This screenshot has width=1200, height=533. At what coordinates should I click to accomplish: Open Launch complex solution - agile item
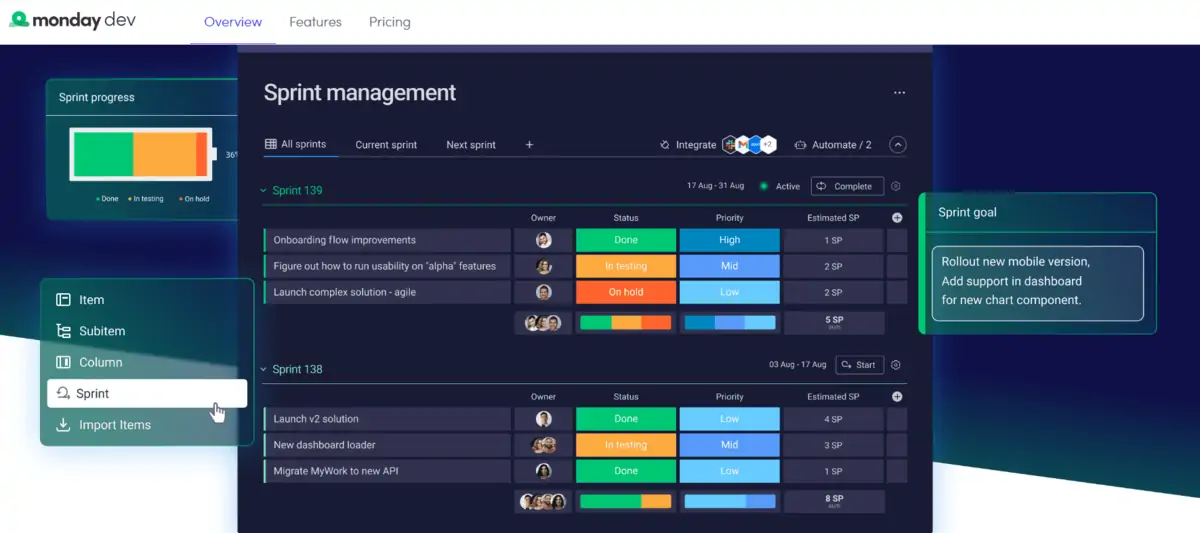pos(387,292)
